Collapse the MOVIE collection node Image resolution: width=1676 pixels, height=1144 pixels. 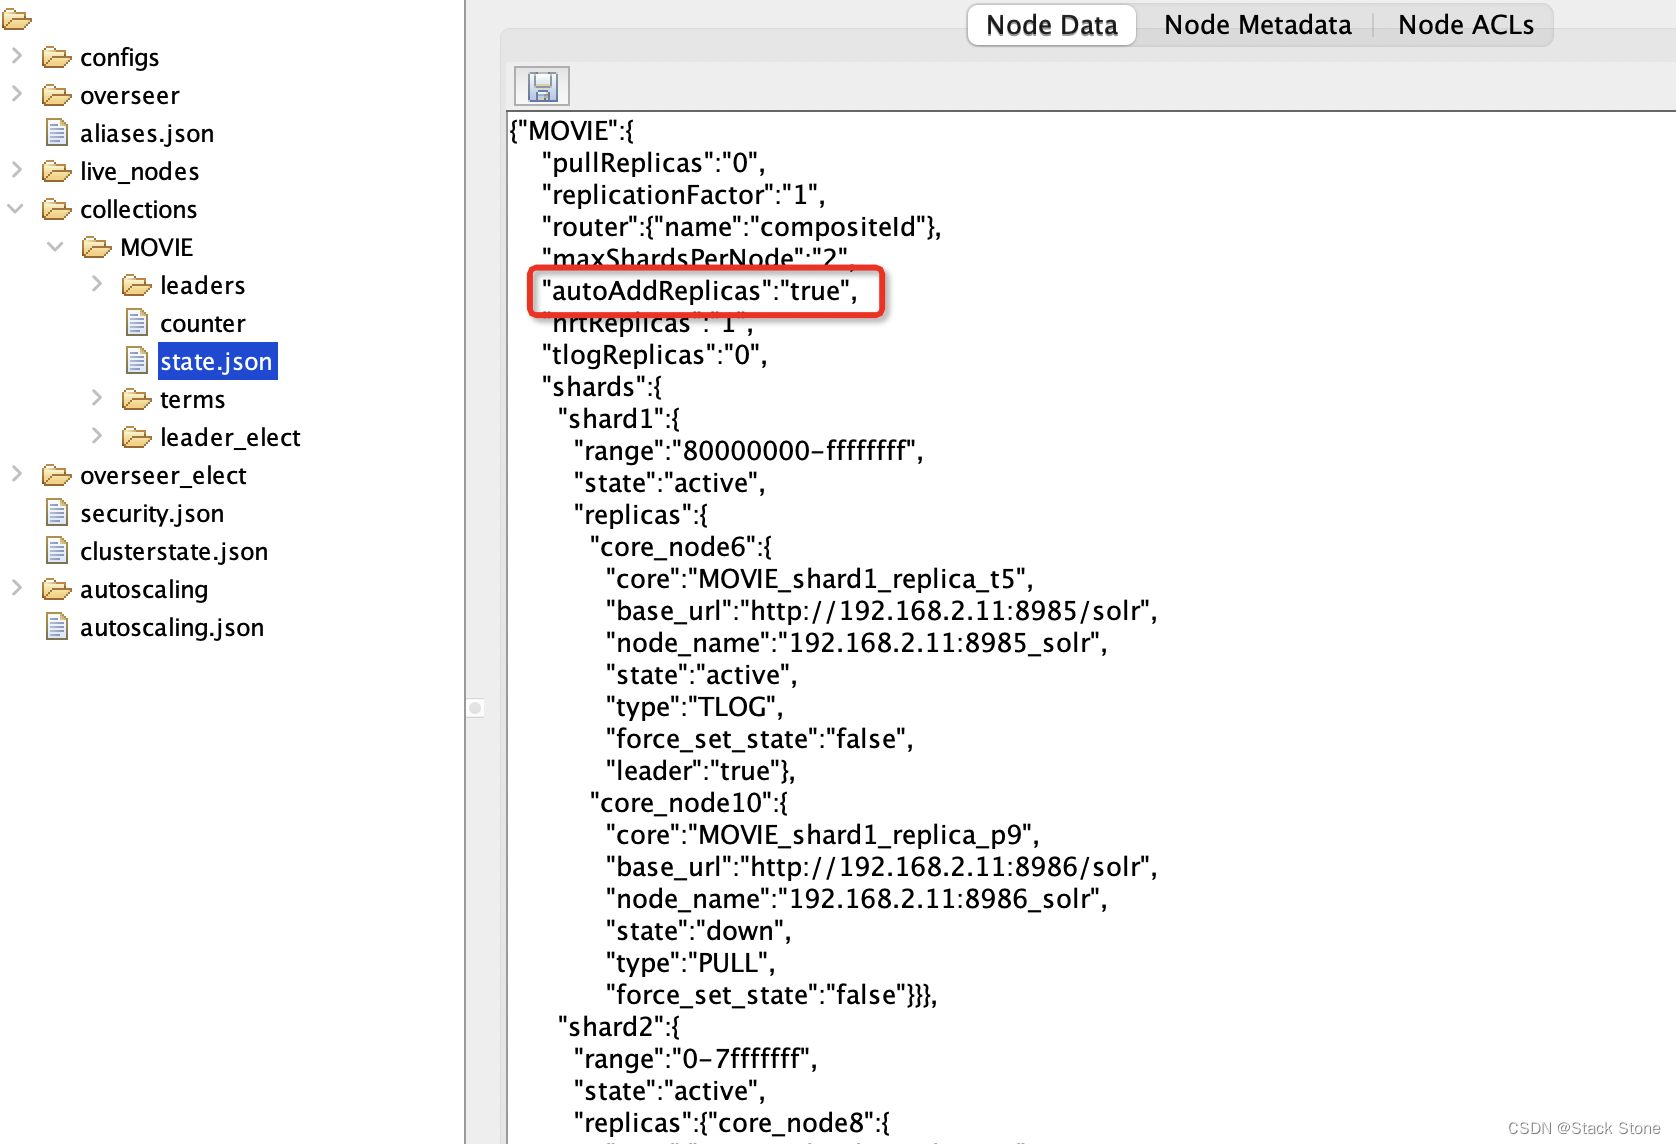(56, 247)
